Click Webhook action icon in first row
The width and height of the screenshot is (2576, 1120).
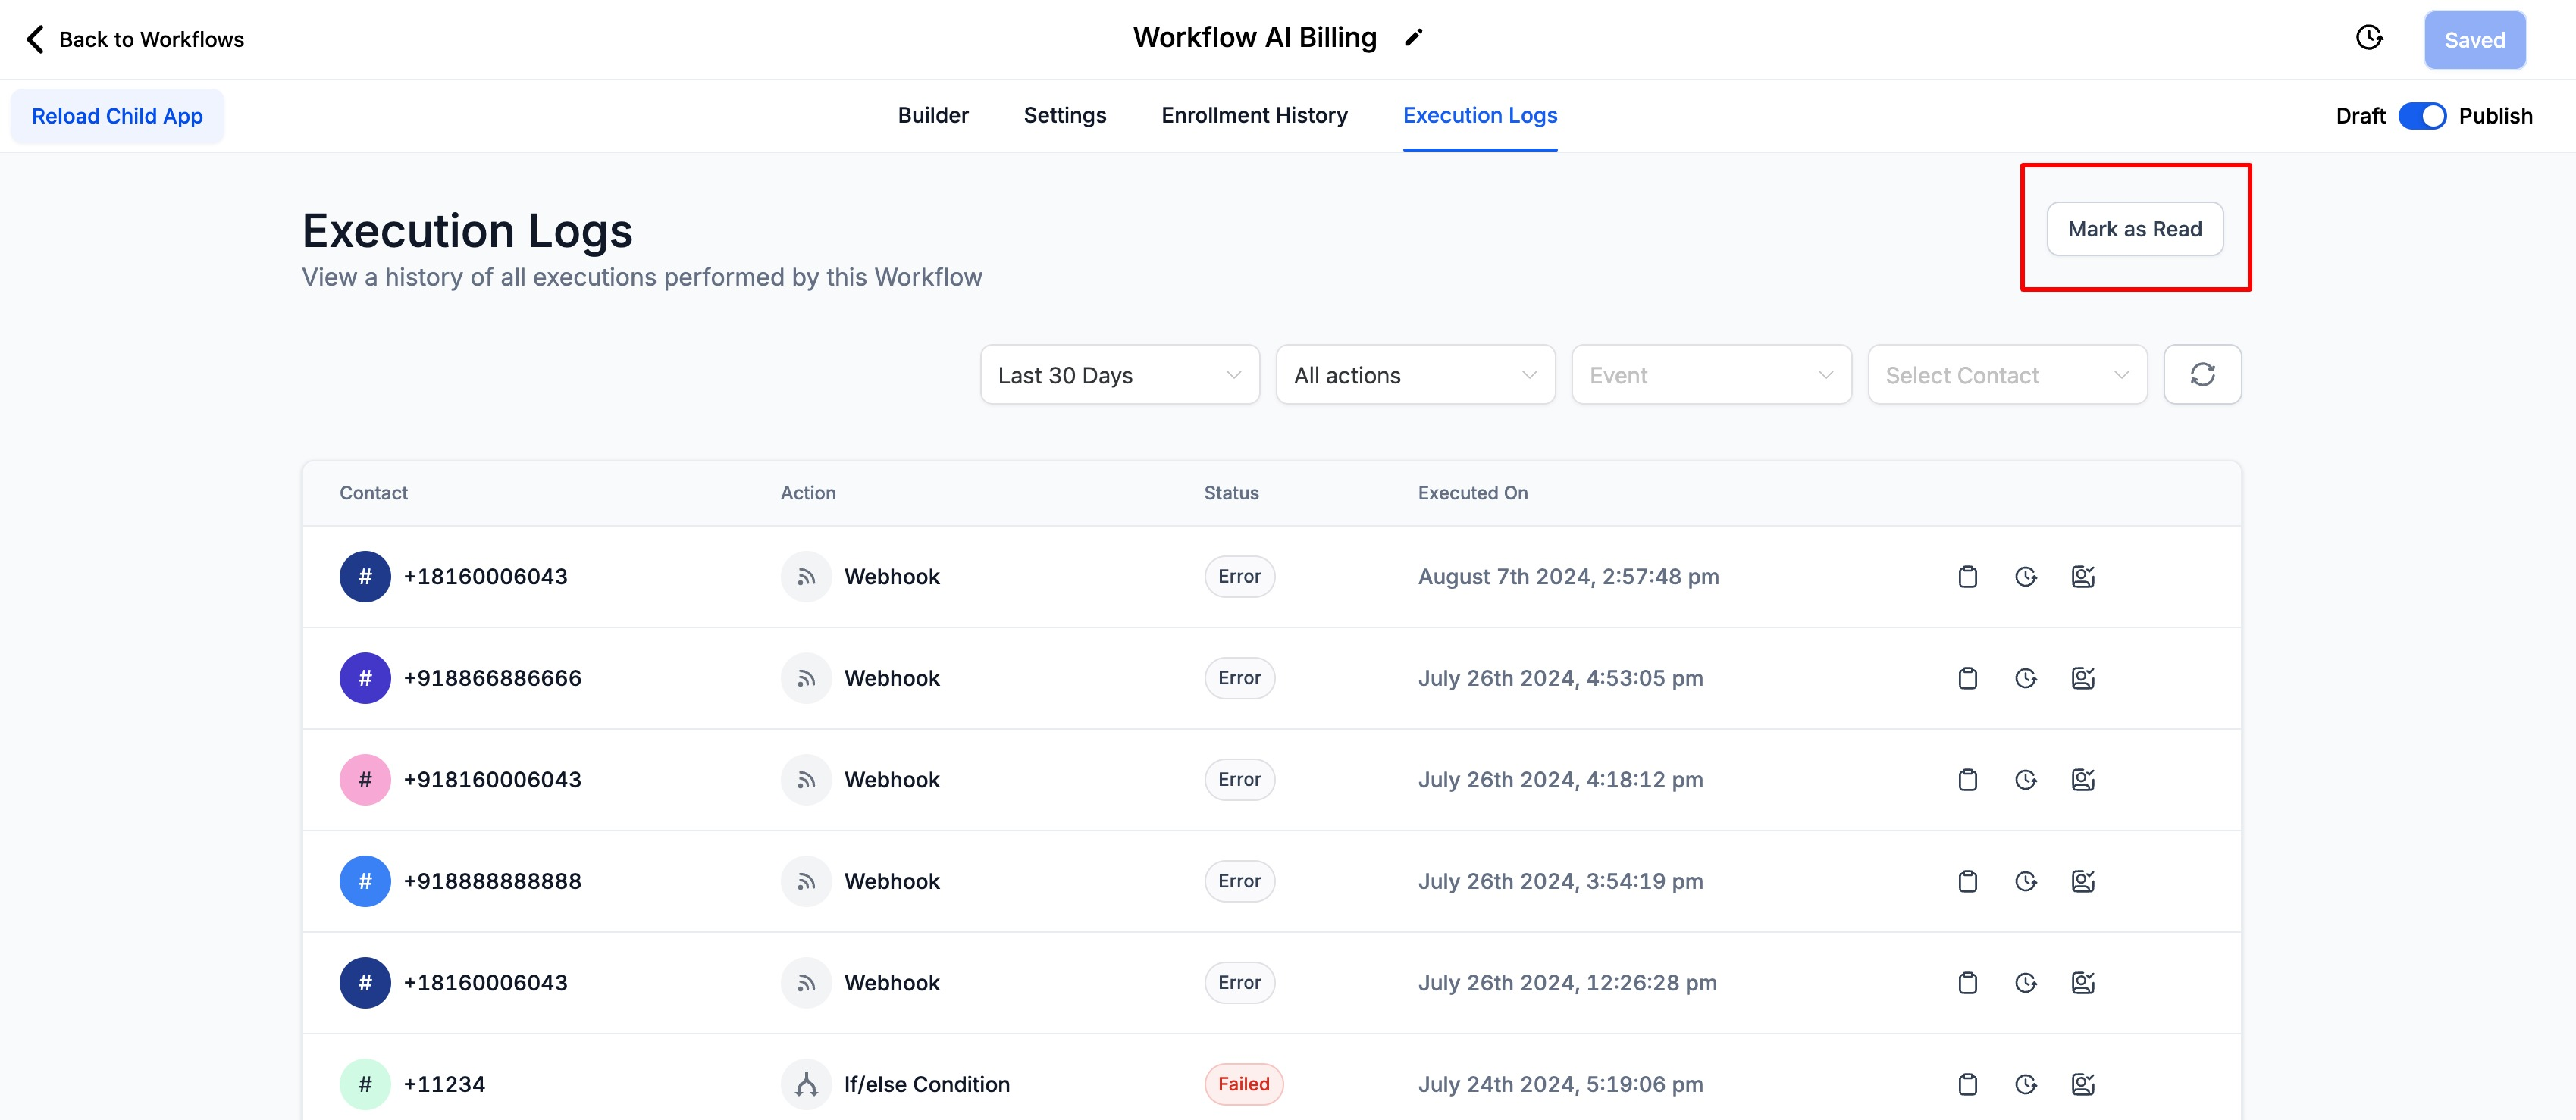tap(806, 577)
